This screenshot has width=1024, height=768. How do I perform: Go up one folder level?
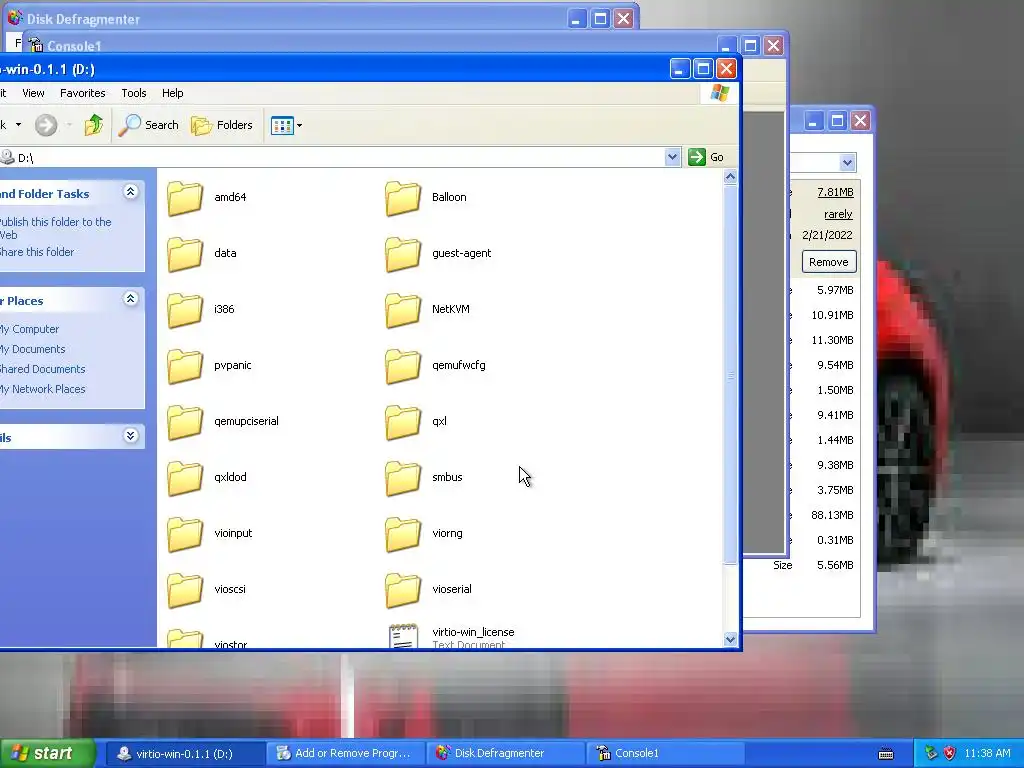(93, 125)
